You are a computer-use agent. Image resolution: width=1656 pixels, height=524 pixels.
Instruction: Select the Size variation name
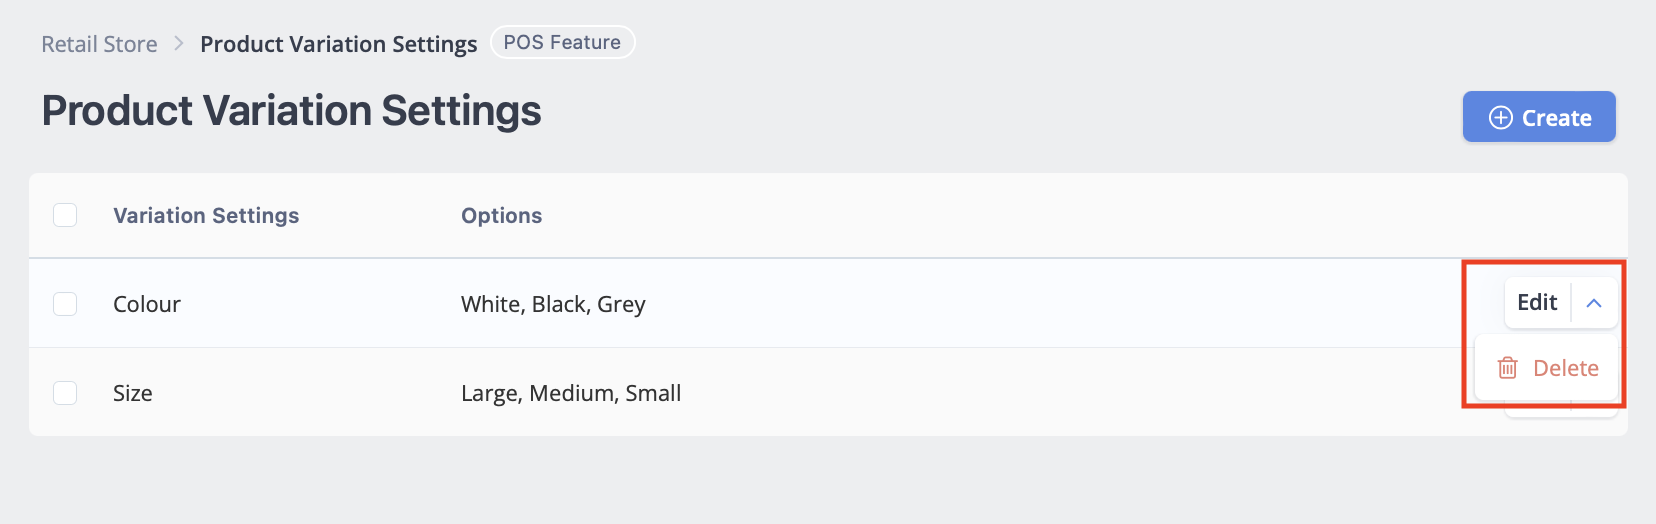[x=133, y=393]
